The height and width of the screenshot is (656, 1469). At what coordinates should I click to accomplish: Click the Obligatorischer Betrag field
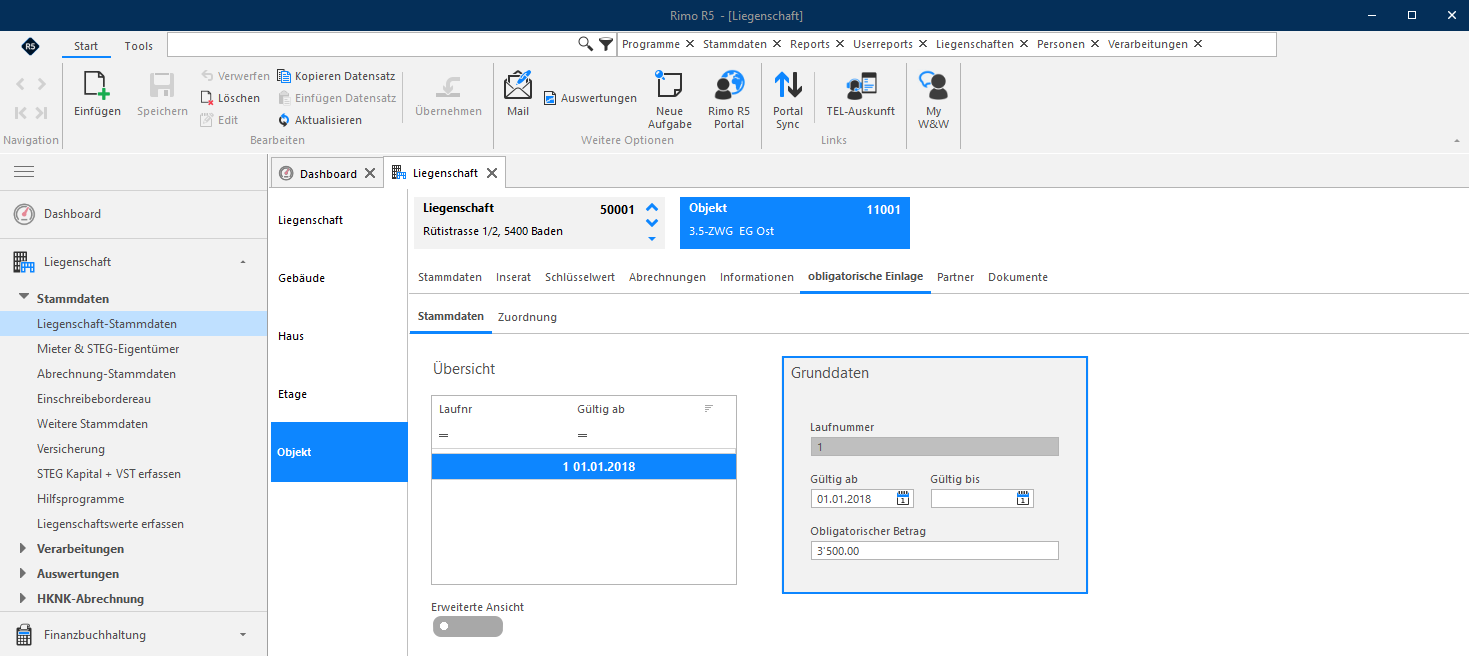[934, 551]
